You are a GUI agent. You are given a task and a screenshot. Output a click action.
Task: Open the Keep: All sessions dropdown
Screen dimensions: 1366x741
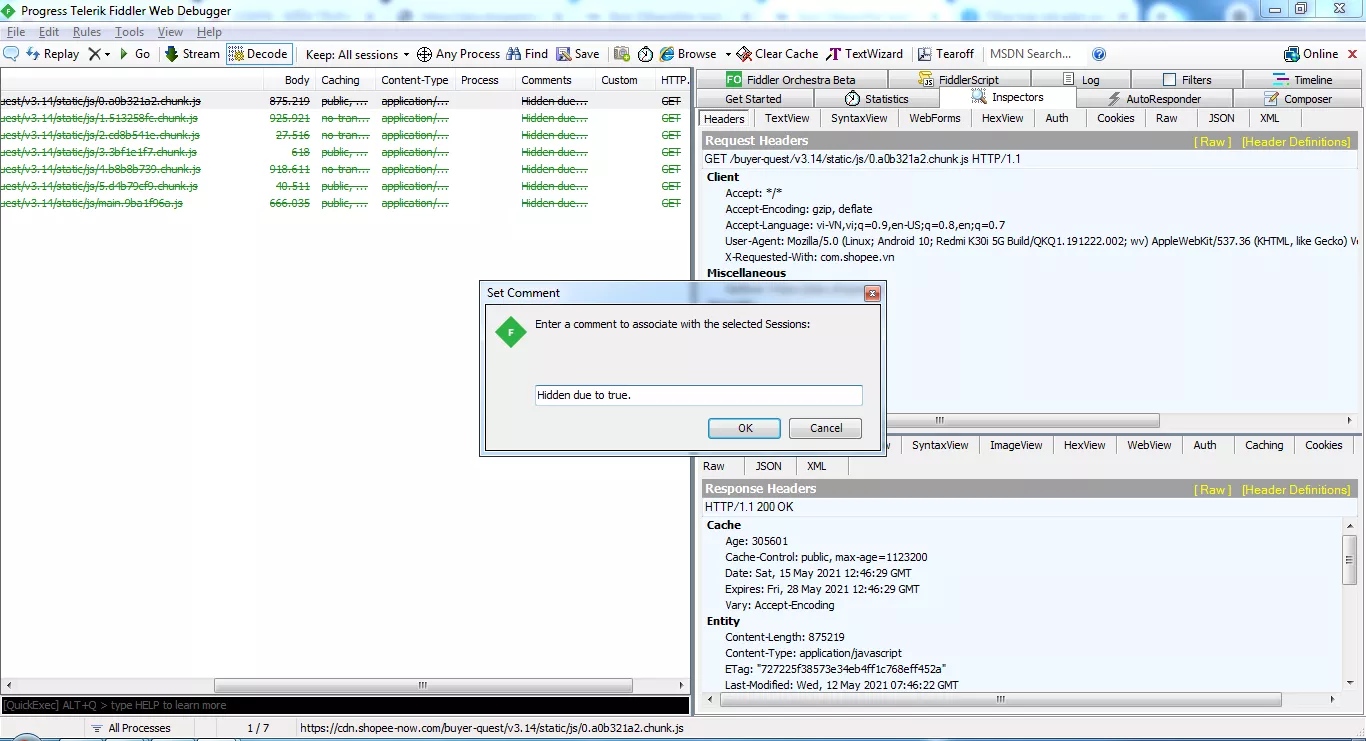[357, 55]
